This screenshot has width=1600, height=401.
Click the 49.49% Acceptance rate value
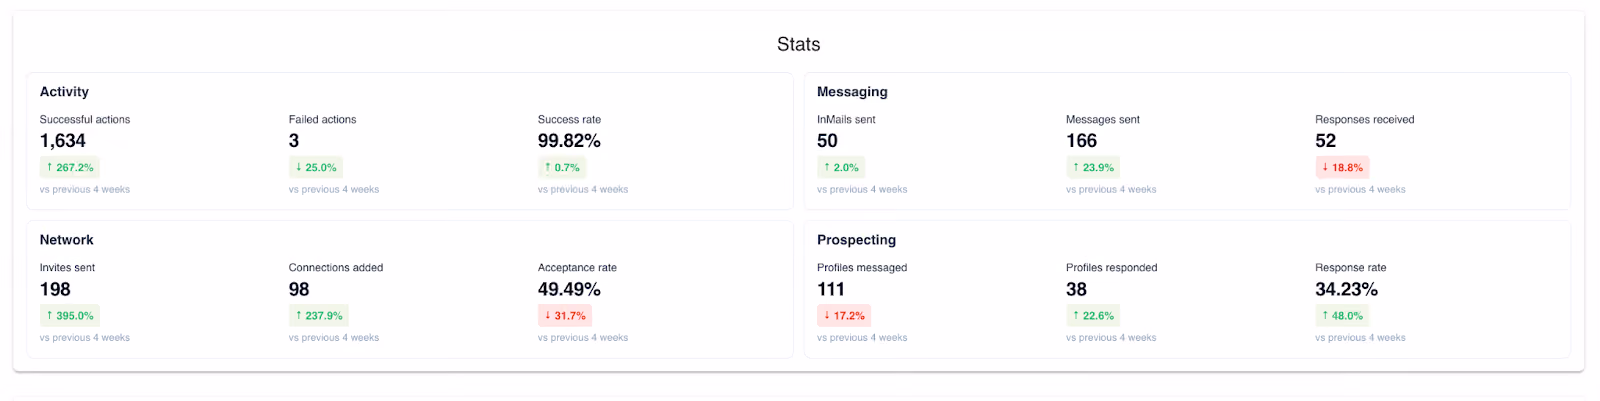click(x=569, y=289)
